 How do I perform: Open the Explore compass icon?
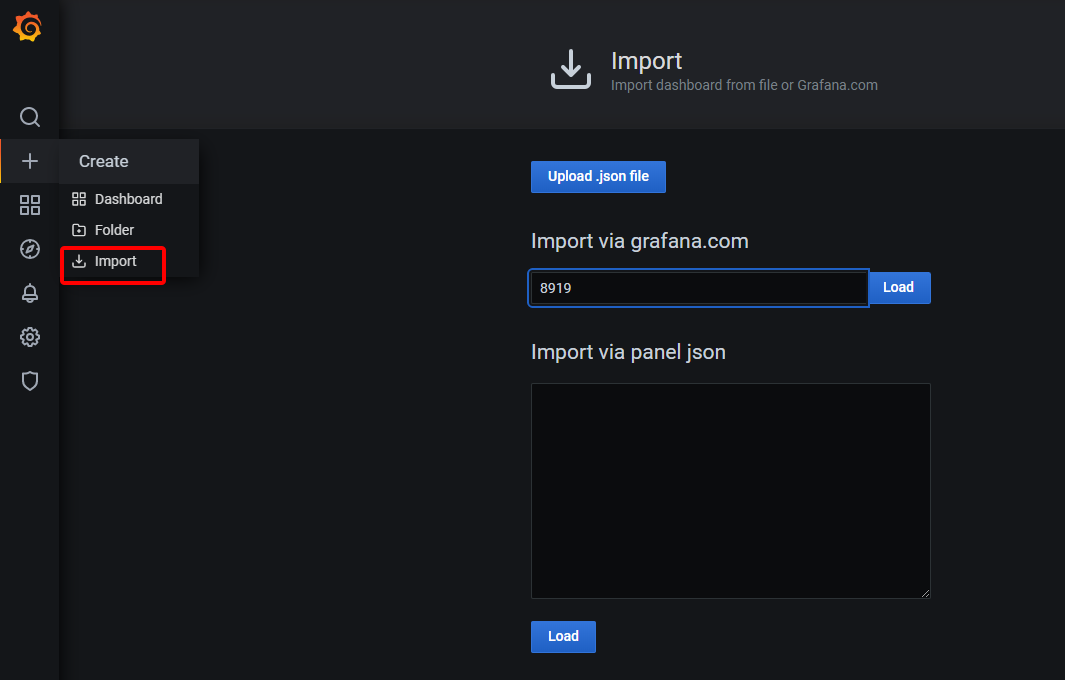(30, 249)
